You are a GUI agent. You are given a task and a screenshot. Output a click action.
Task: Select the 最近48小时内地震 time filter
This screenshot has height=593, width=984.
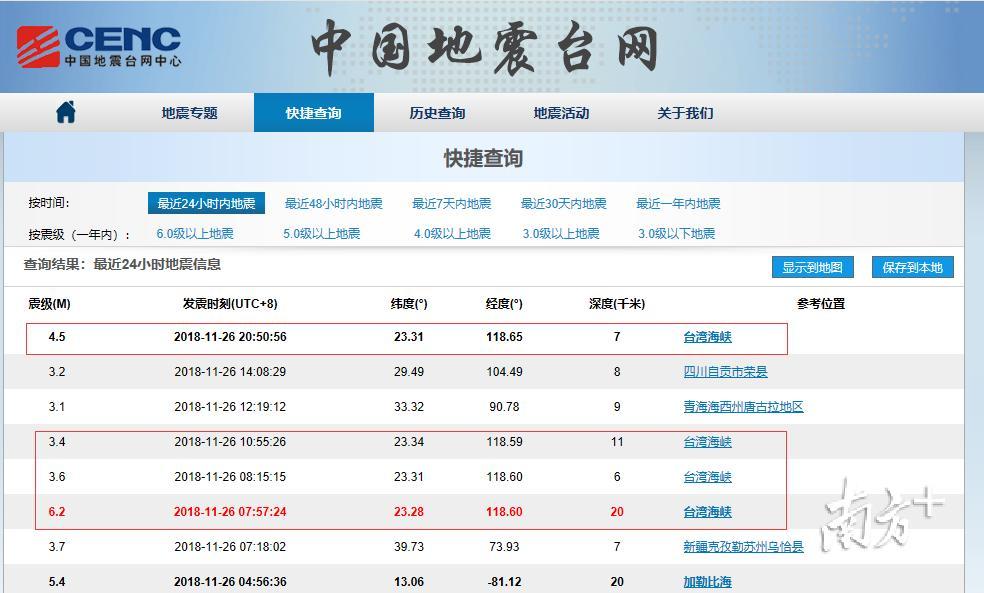[x=333, y=203]
